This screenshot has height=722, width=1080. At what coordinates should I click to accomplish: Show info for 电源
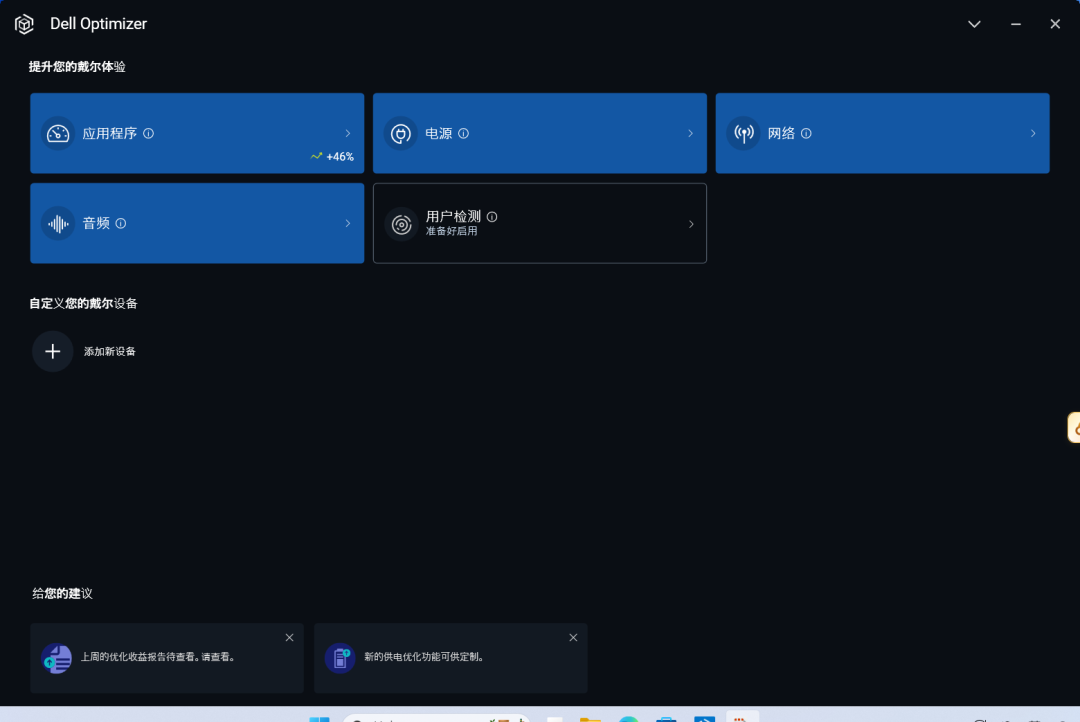464,134
